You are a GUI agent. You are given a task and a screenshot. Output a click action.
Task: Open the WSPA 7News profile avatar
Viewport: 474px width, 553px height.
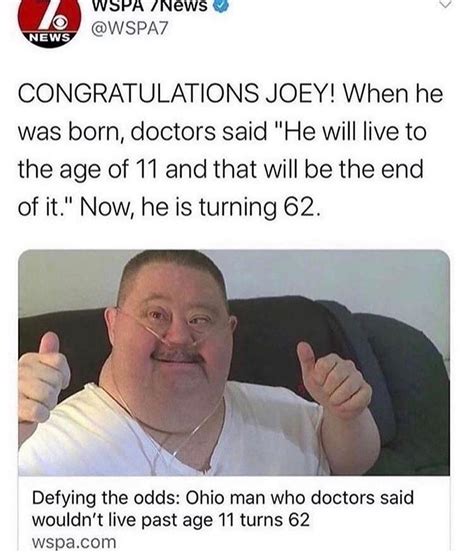(49, 22)
